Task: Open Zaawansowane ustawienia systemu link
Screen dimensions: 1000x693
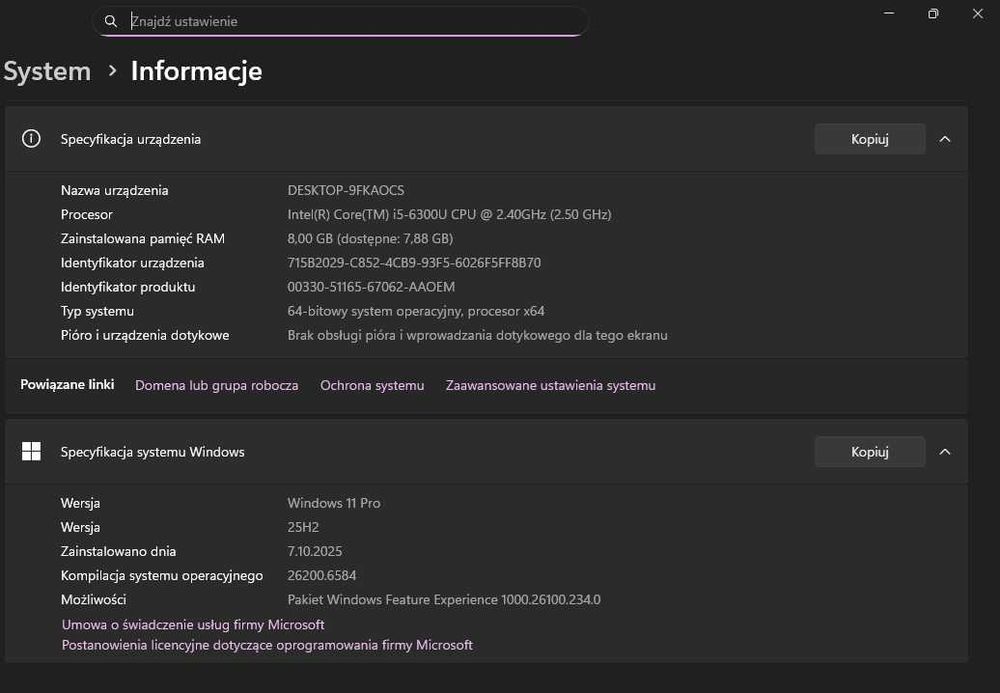Action: click(550, 385)
